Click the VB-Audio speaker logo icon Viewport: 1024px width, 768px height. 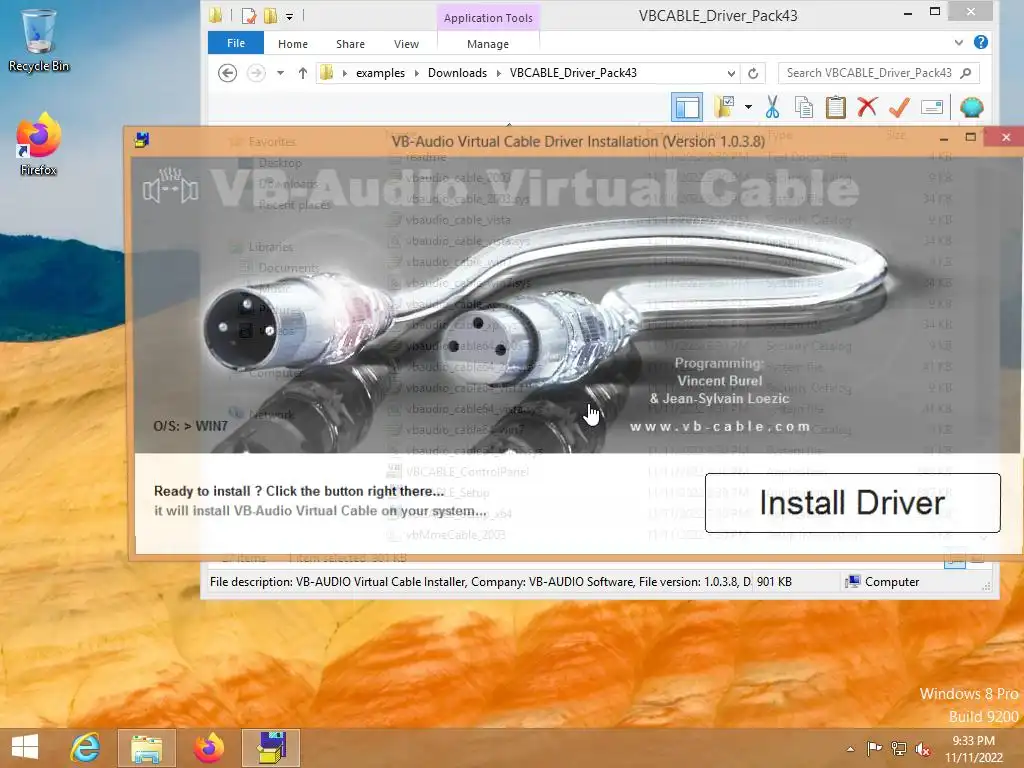(x=170, y=186)
